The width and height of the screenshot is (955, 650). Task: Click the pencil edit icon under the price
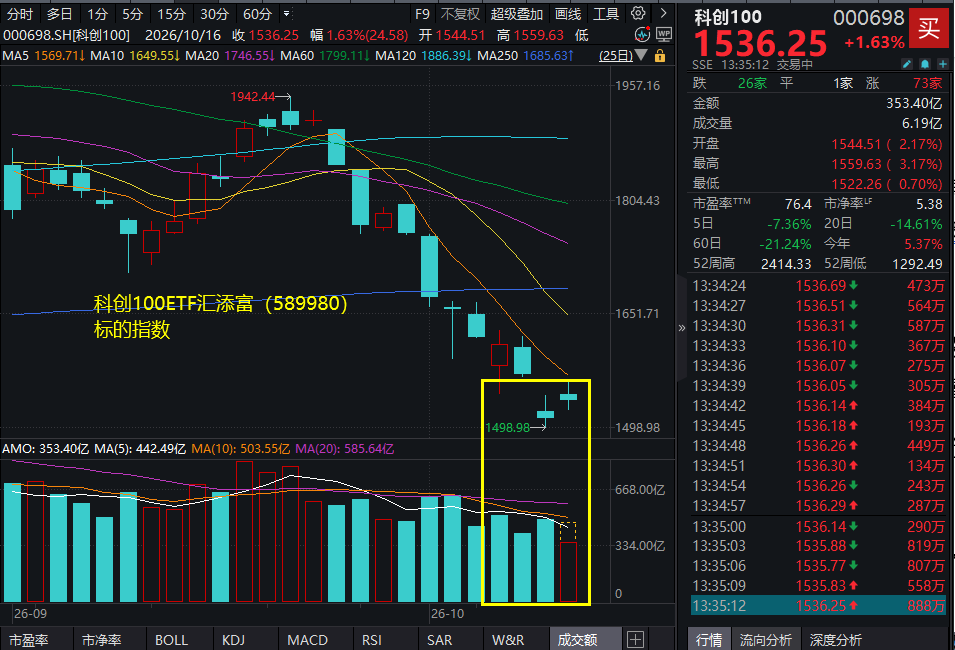pos(907,64)
